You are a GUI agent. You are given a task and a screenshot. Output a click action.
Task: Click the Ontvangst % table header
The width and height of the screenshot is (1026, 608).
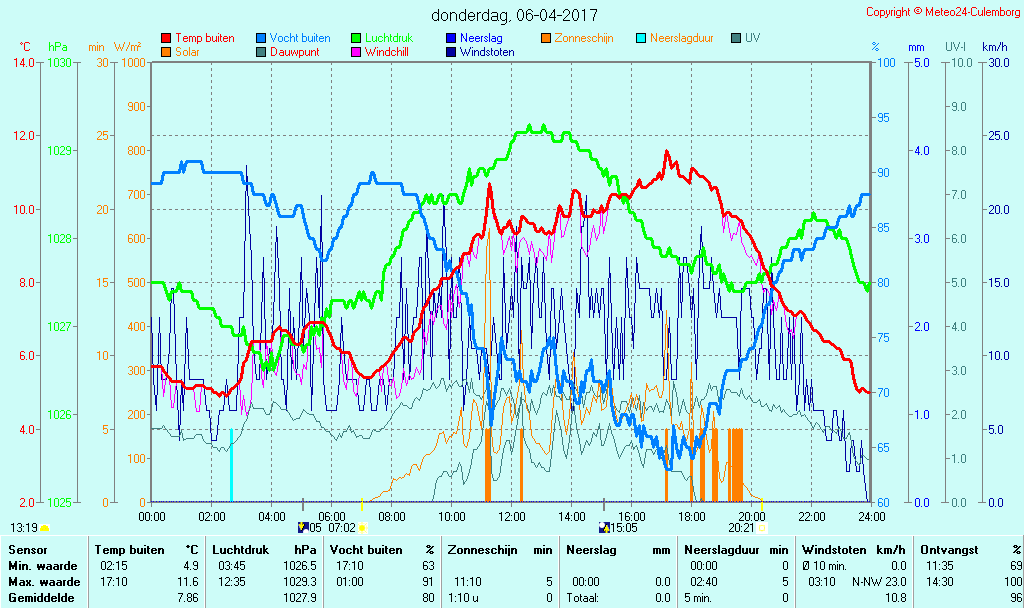tap(970, 549)
